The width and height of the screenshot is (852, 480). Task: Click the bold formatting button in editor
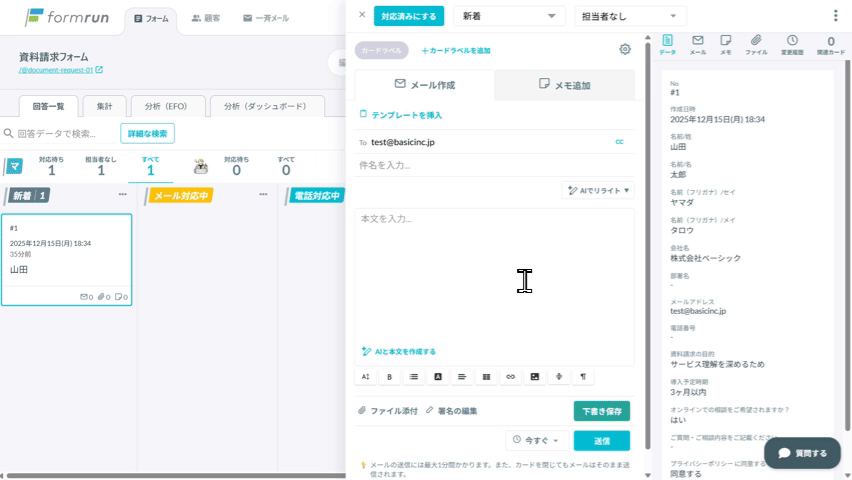click(x=390, y=377)
